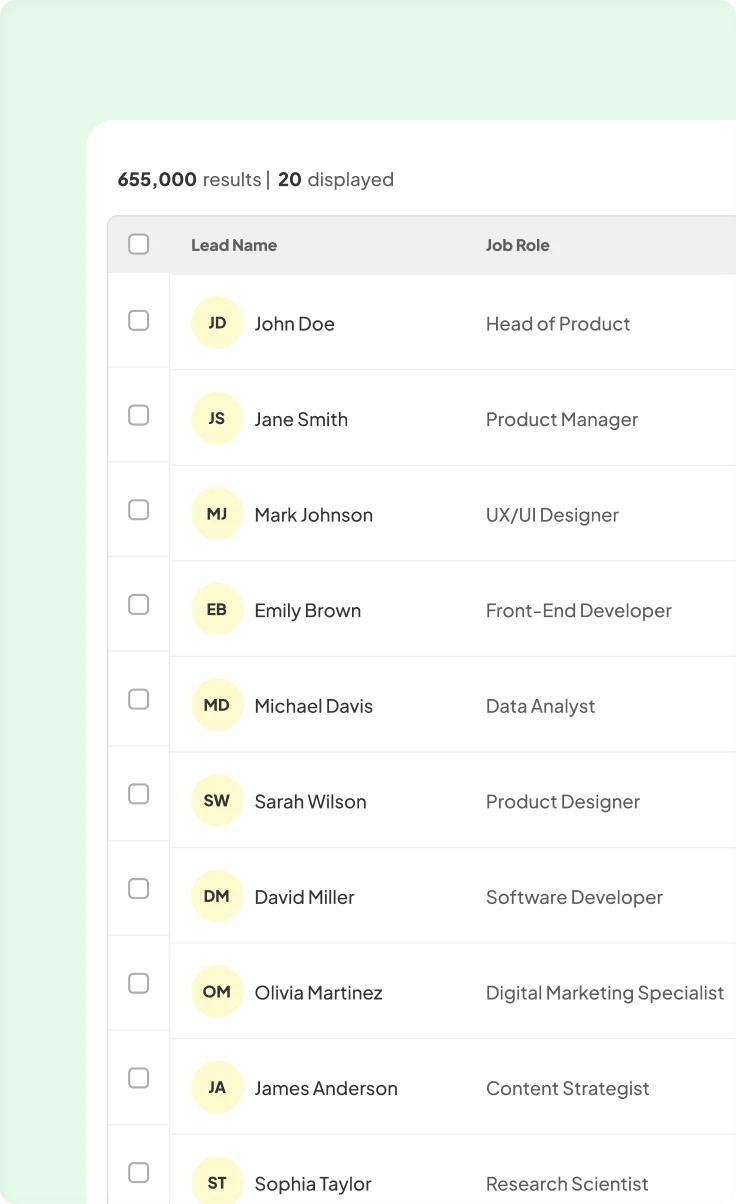Click the Front-End Developer cell
Screen dimensions: 736x1204
click(x=579, y=611)
